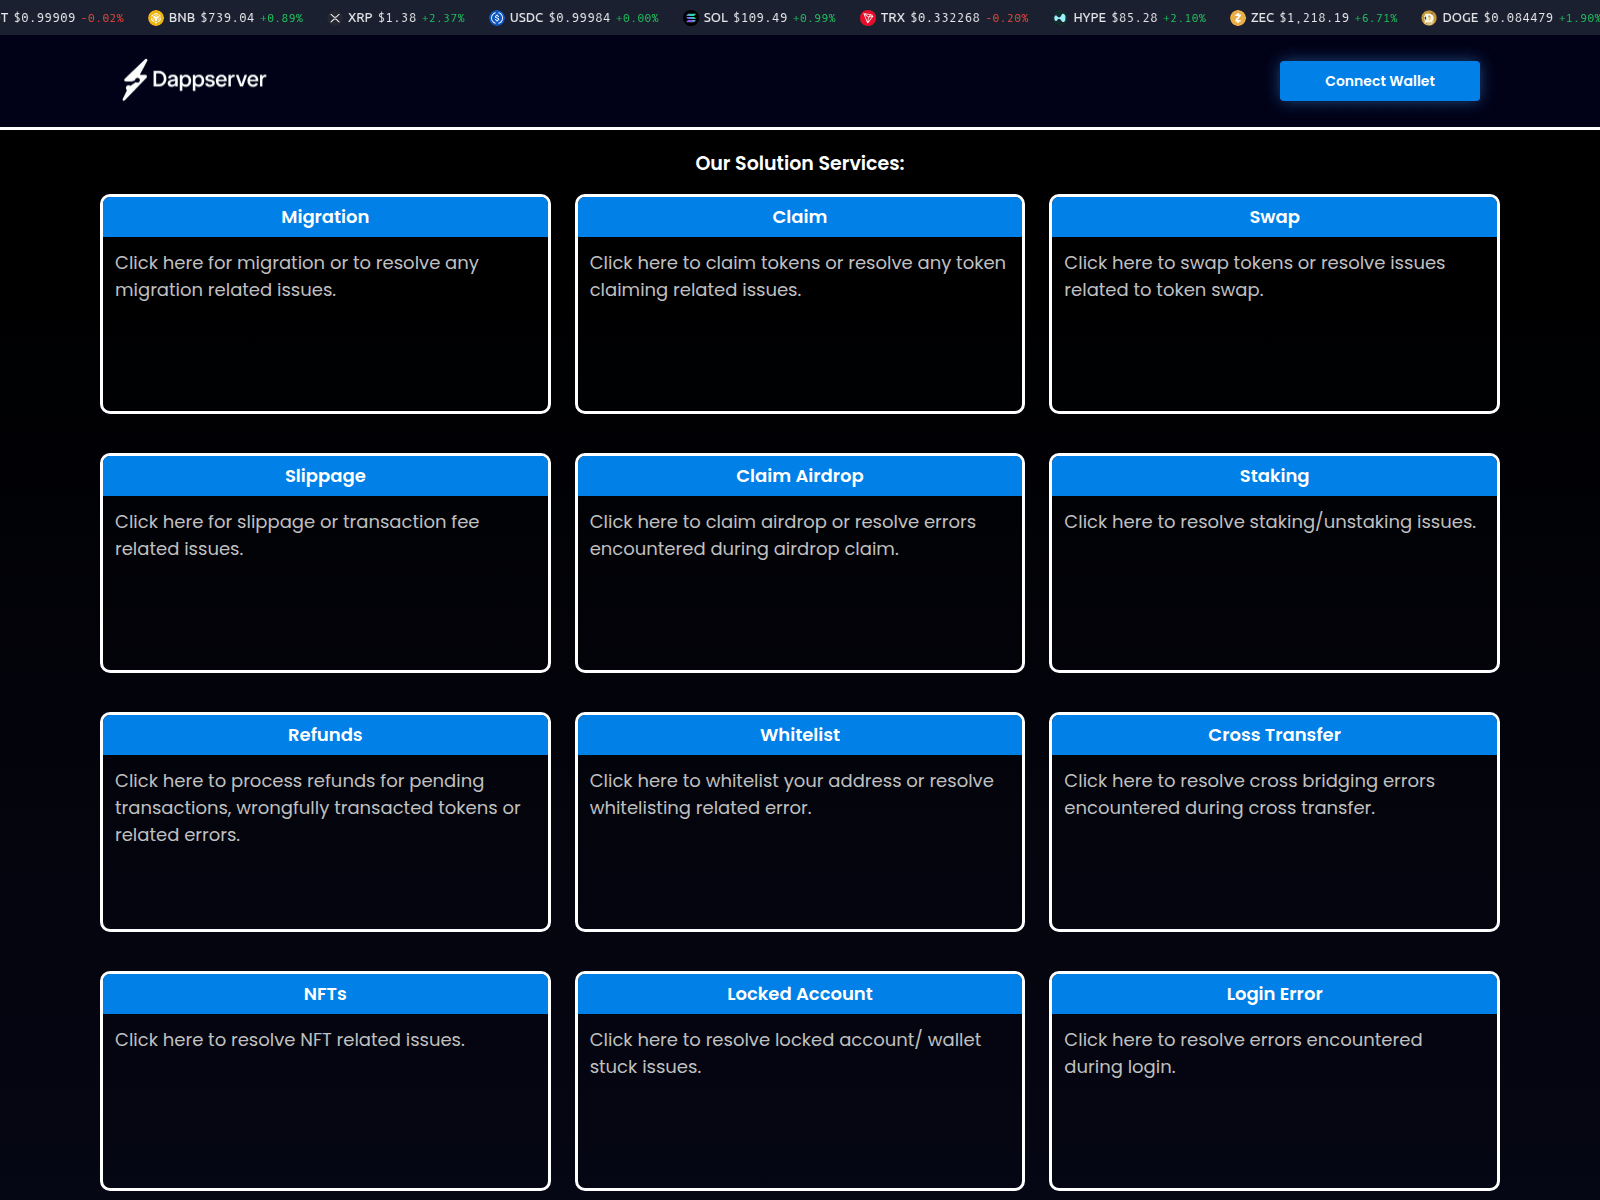Select the Locked Account card header
The height and width of the screenshot is (1200, 1600).
tap(800, 994)
